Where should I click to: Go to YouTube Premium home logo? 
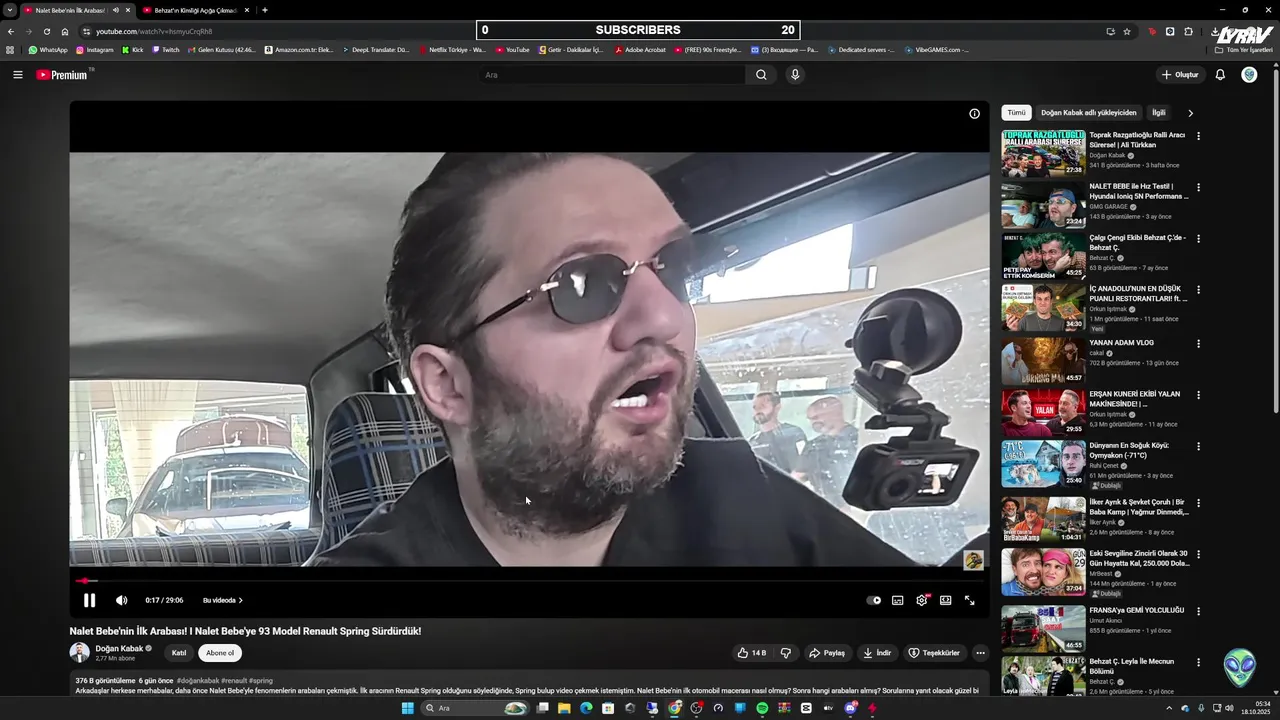62,74
